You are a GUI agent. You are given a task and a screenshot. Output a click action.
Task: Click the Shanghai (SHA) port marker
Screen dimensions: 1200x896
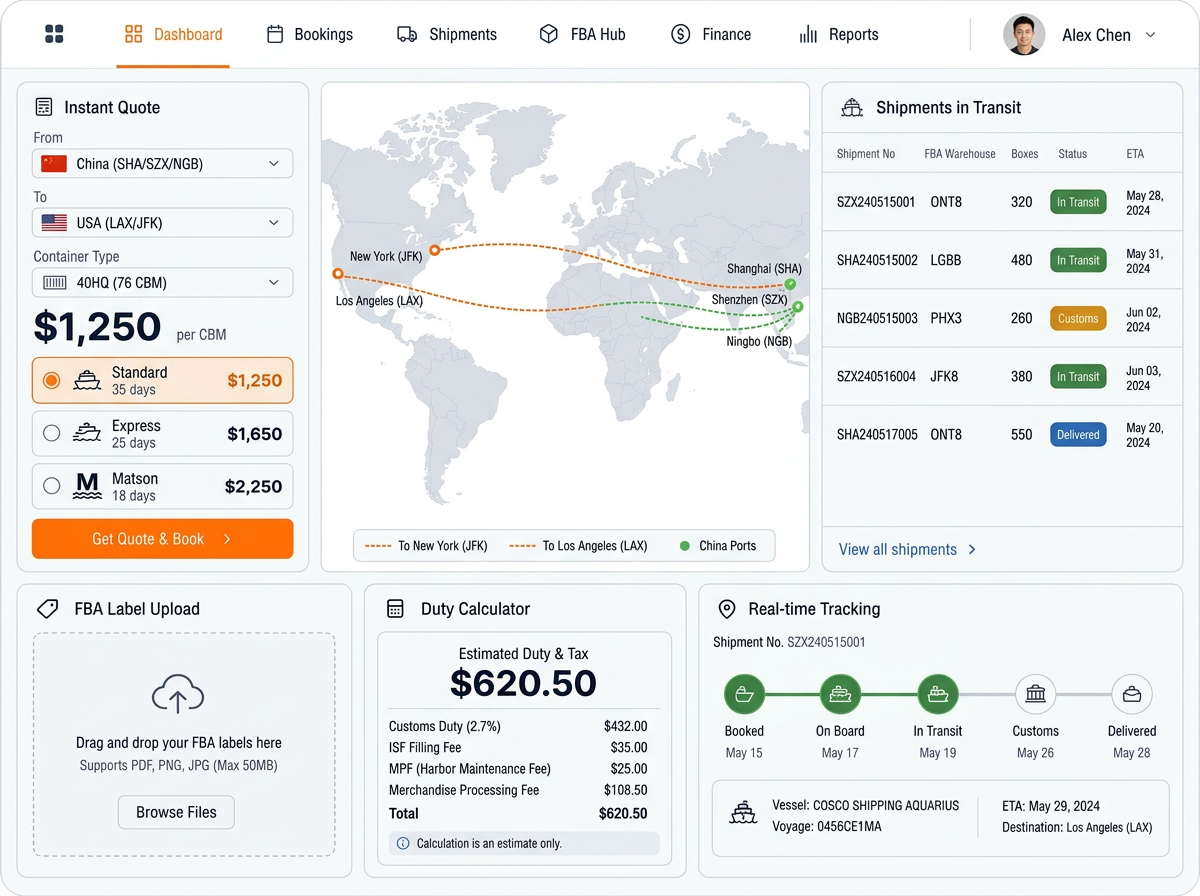(790, 285)
